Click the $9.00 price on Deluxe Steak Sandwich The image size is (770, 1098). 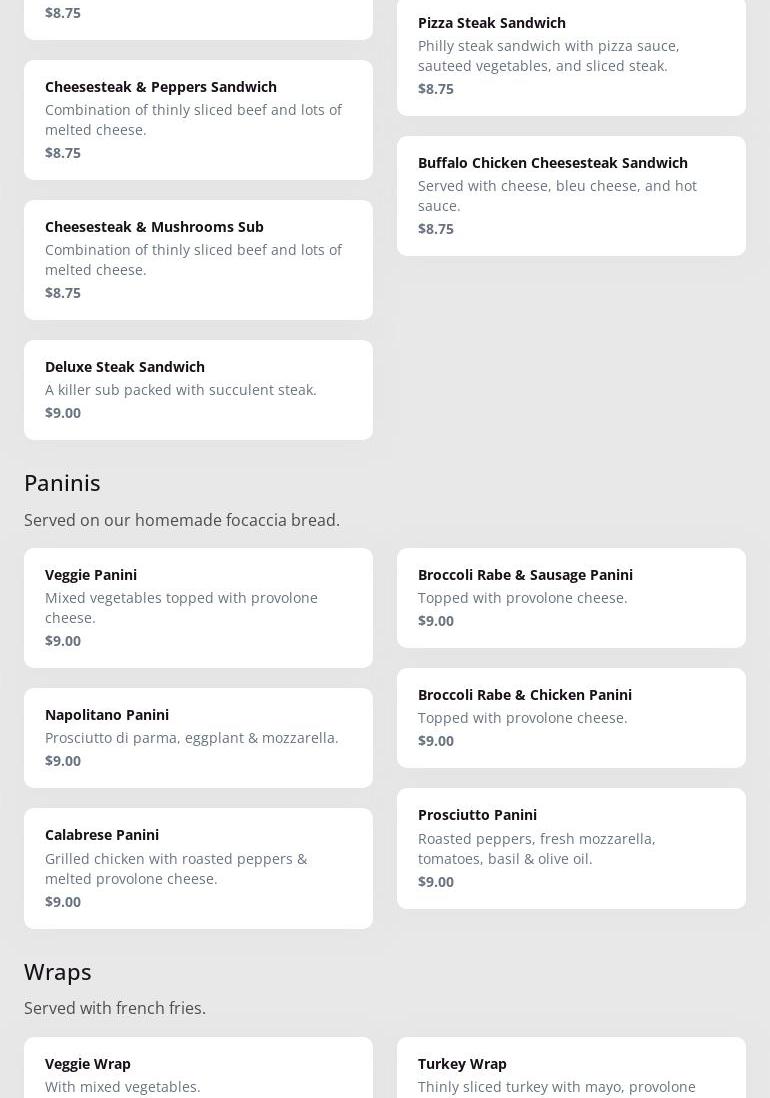63,413
